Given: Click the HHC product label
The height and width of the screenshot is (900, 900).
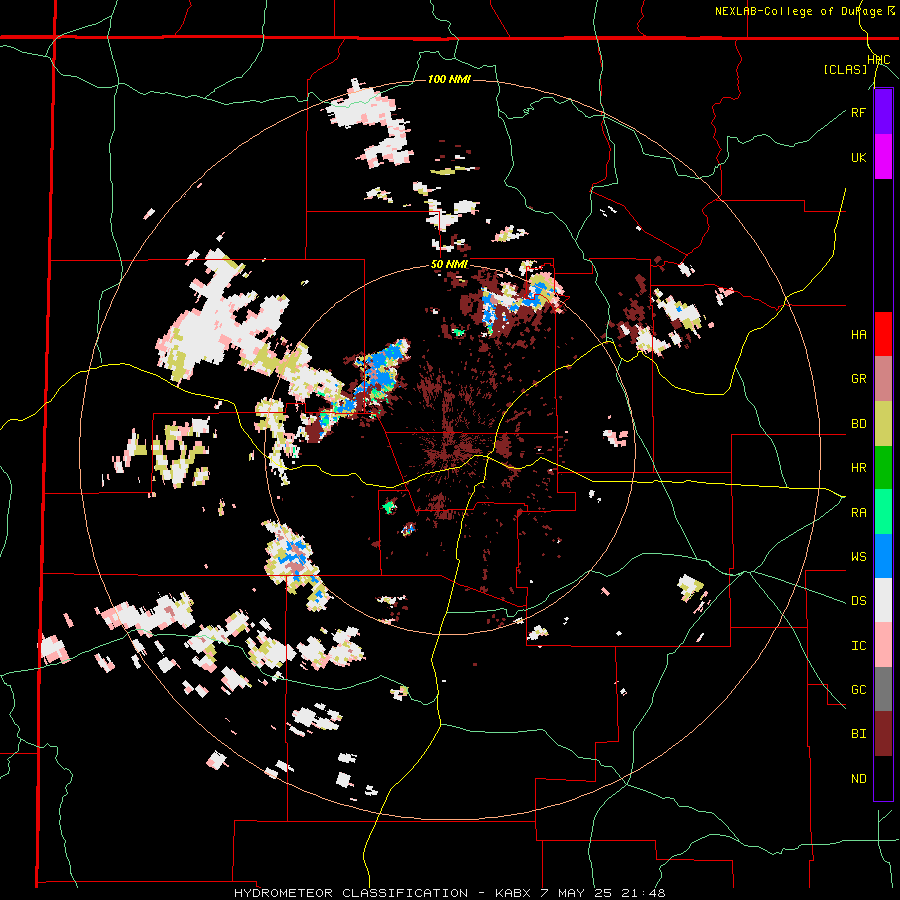Looking at the screenshot, I should point(879,60).
